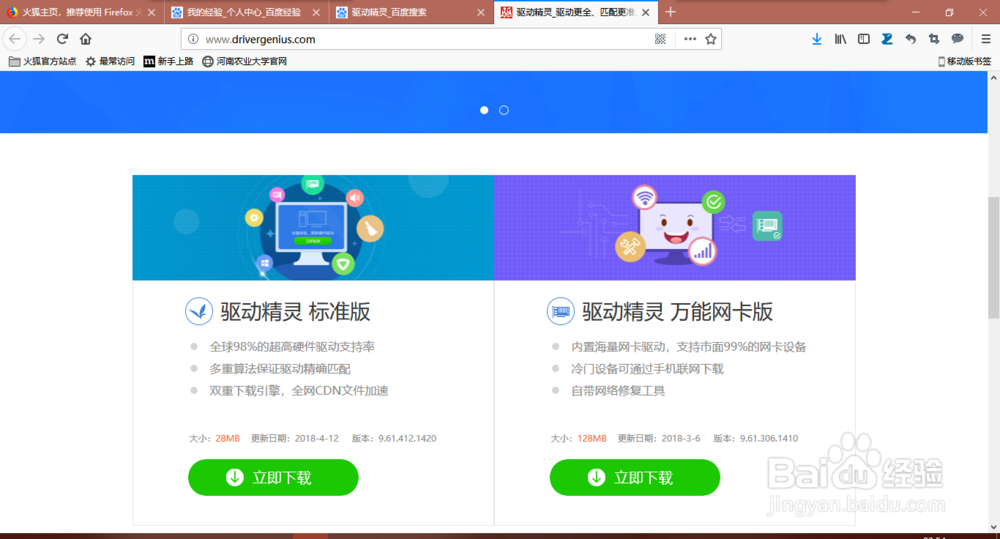Select second carousel dot indicator
Image resolution: width=1000 pixels, height=539 pixels.
coord(504,110)
